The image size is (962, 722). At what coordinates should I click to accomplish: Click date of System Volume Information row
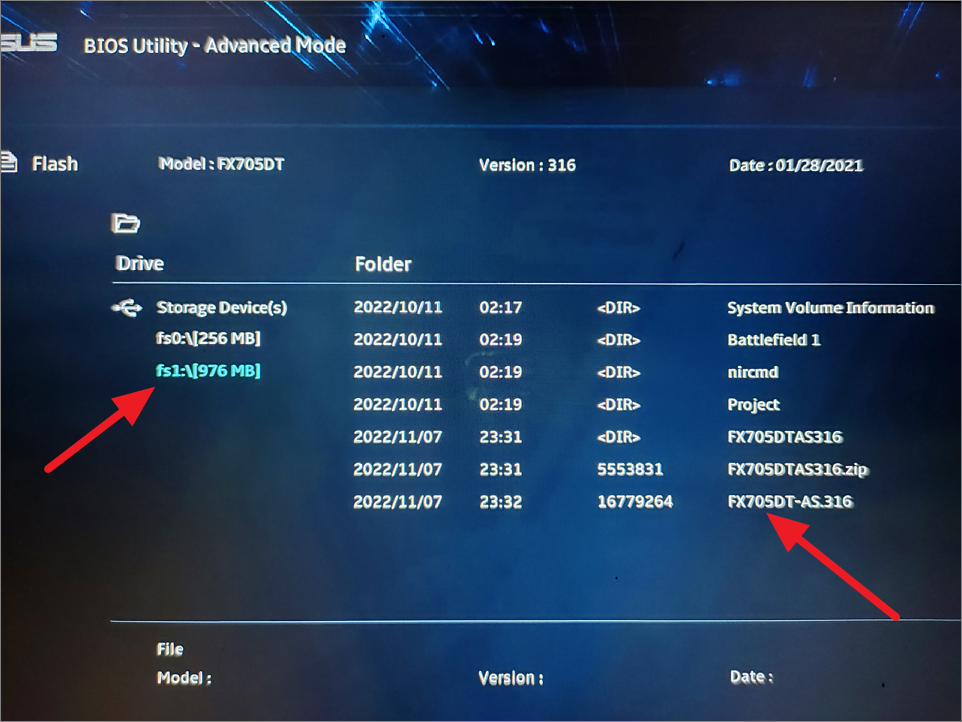[398, 307]
